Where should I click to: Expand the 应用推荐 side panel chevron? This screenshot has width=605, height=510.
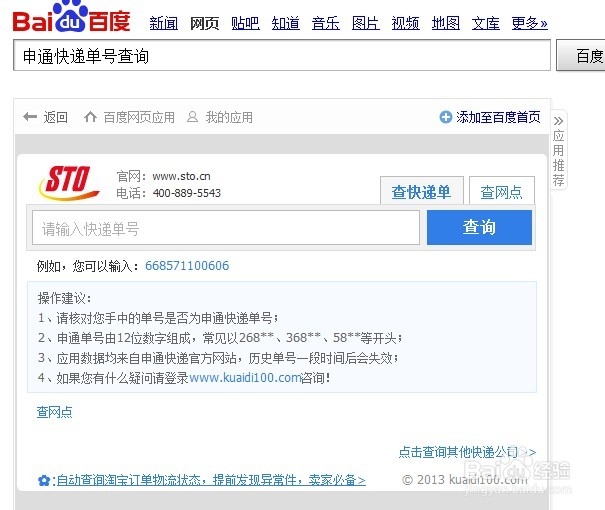point(558,121)
